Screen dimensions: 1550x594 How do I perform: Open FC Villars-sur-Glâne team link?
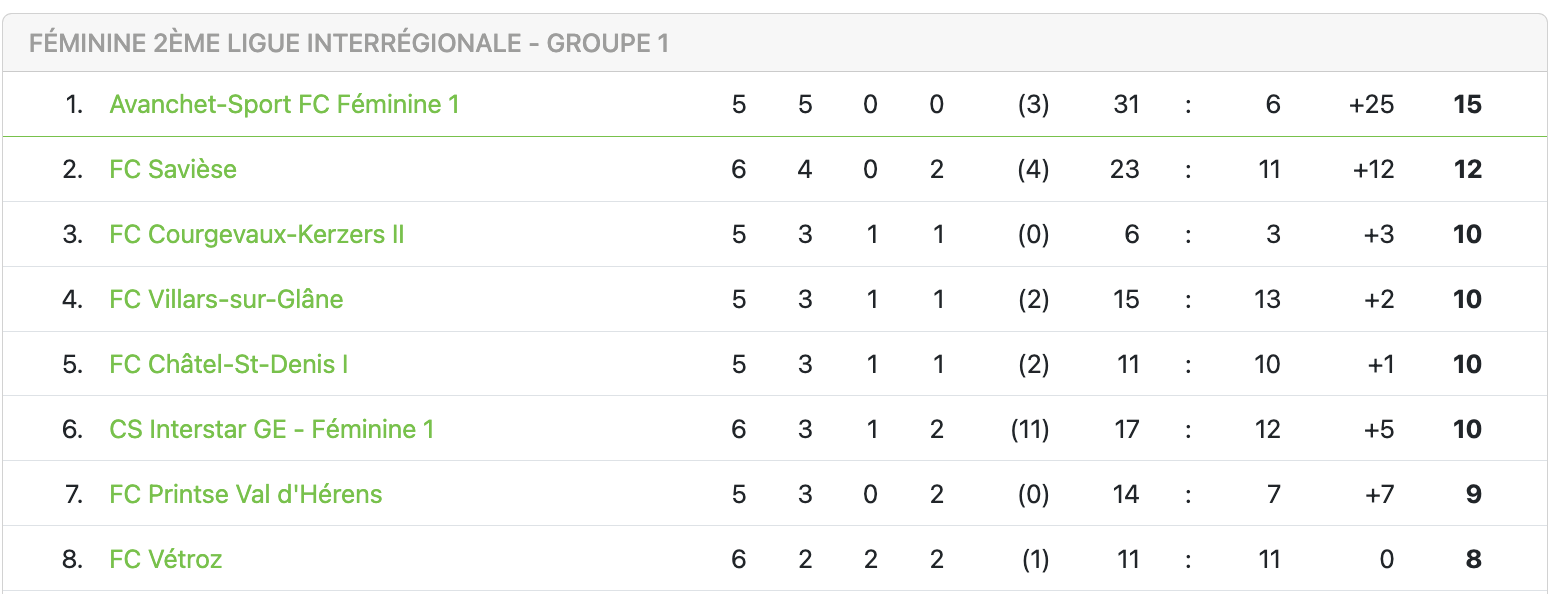(226, 299)
